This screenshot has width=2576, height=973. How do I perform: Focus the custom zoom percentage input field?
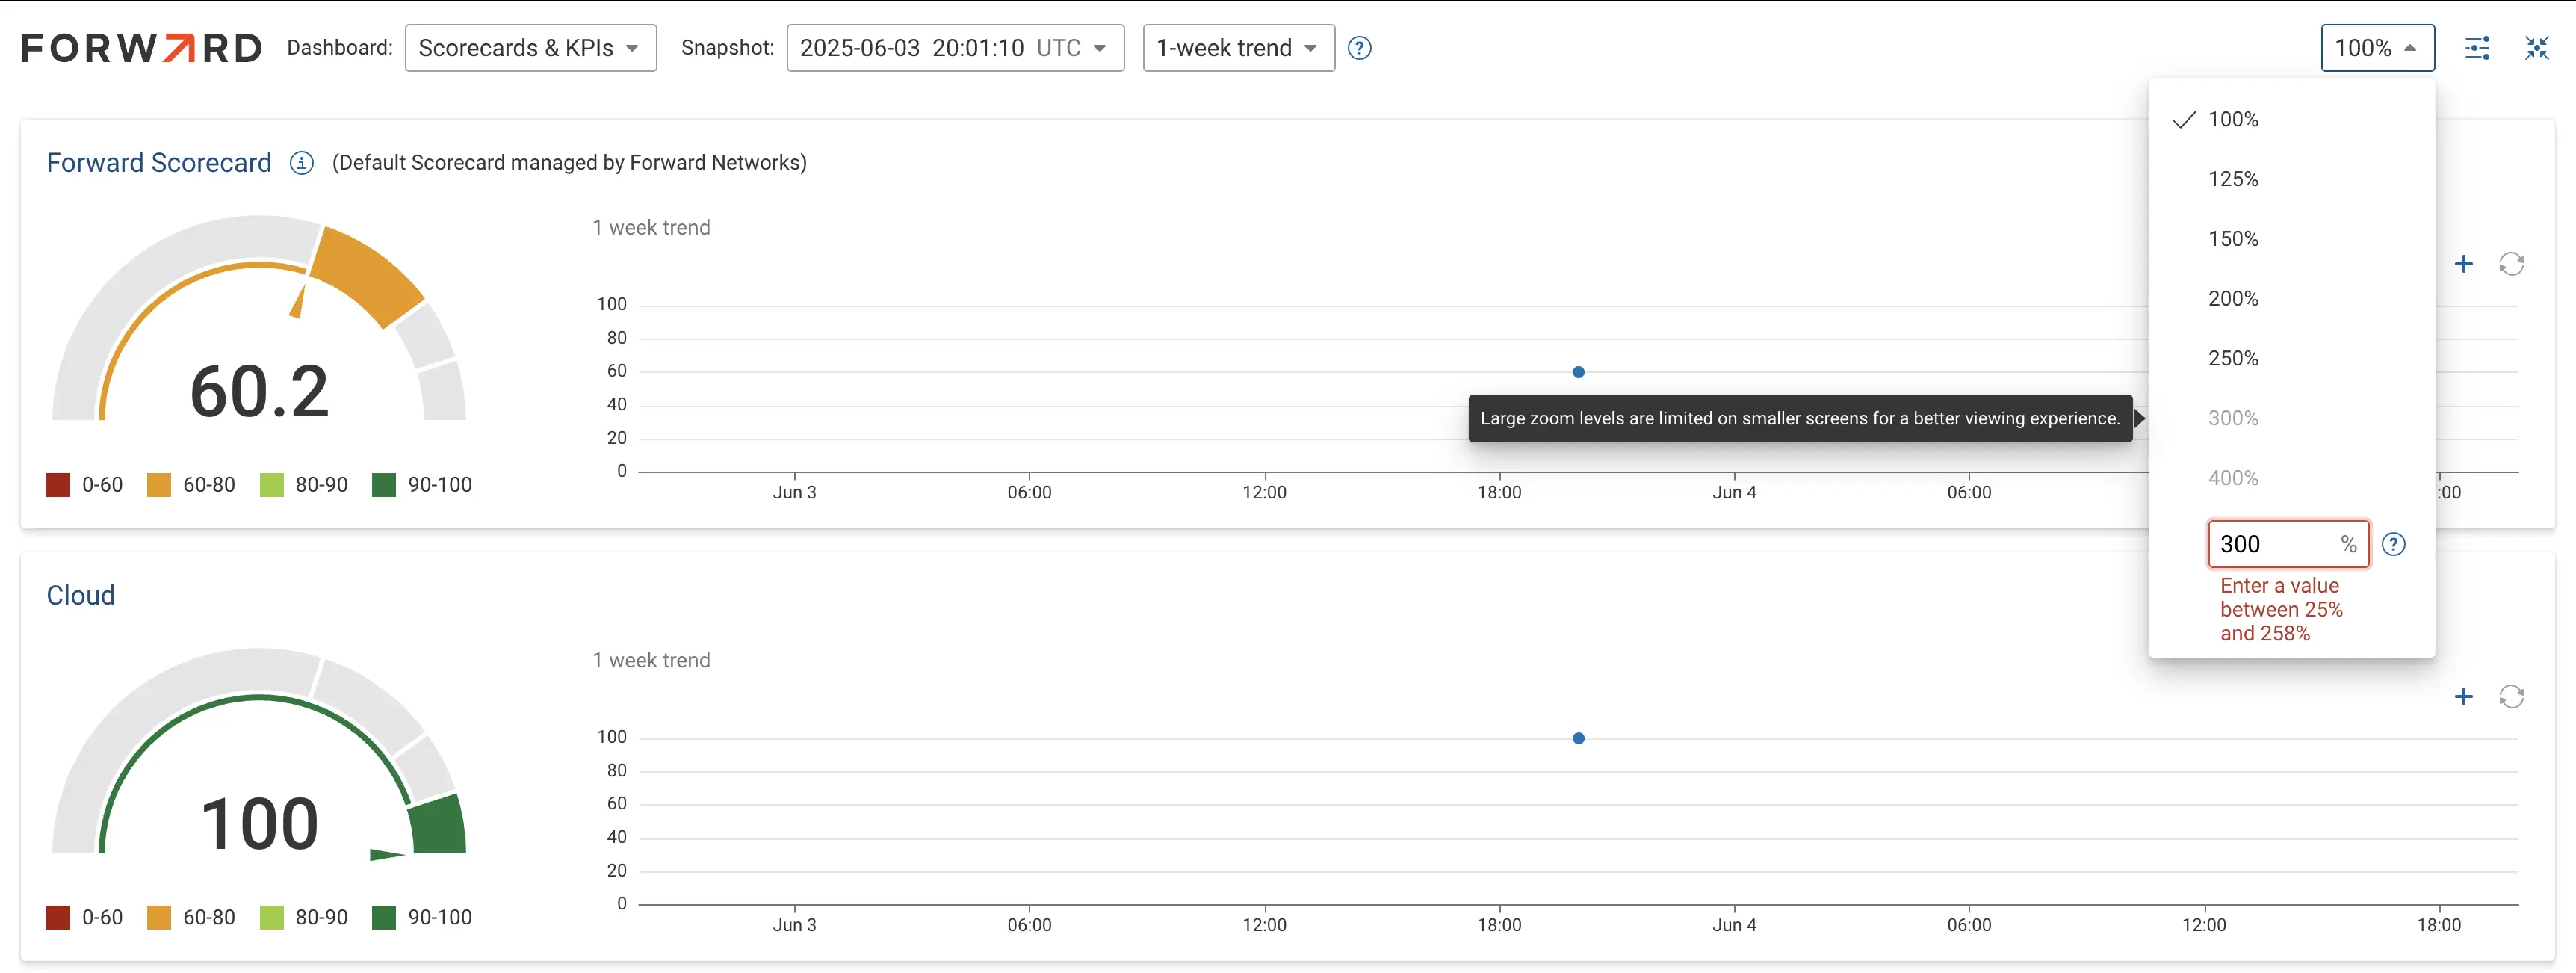[2288, 544]
